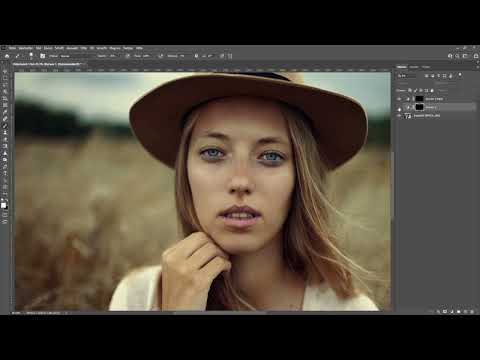Hide the bottom smart object layer
The image size is (480, 360).
[399, 116]
